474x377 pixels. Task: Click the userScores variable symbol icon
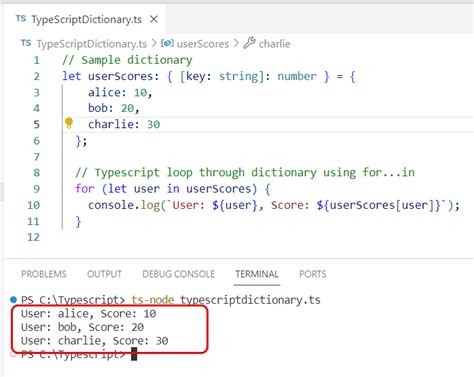point(167,43)
